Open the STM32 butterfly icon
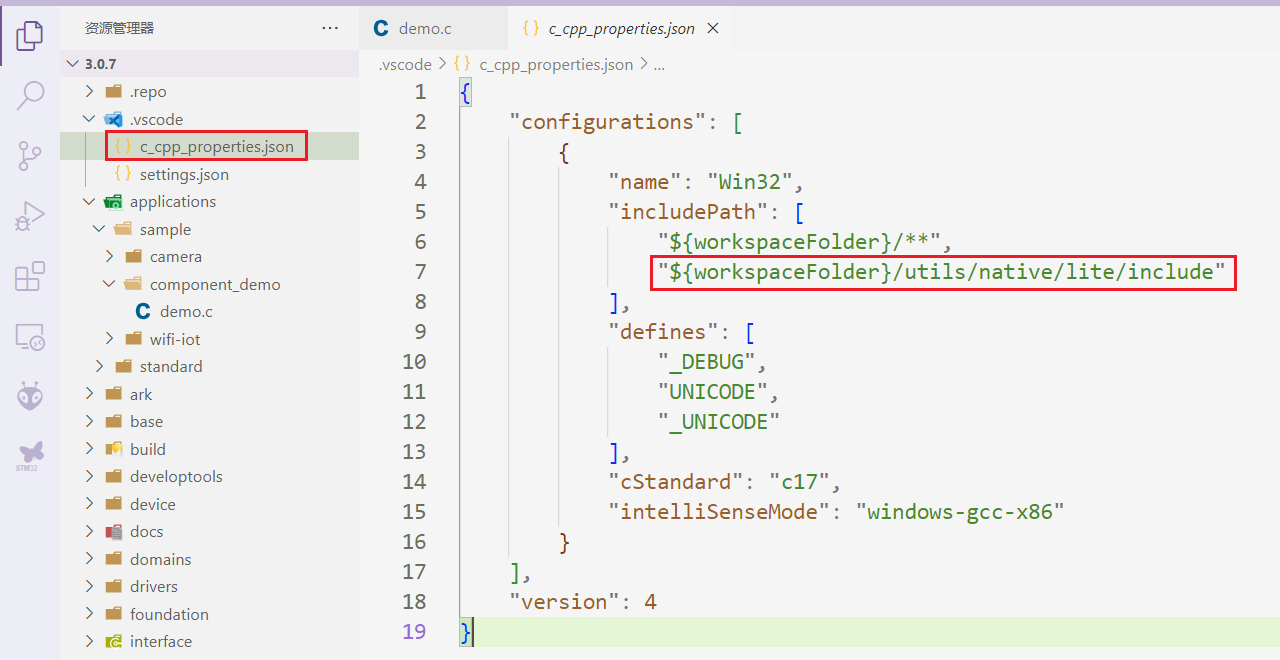This screenshot has height=660, width=1280. click(30, 455)
